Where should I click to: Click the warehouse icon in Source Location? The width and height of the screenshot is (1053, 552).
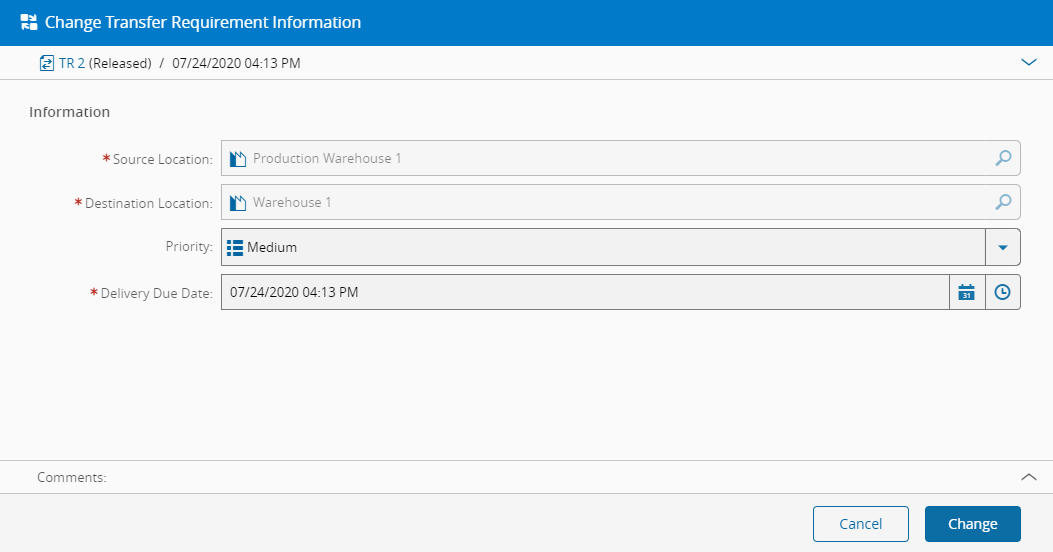point(237,159)
